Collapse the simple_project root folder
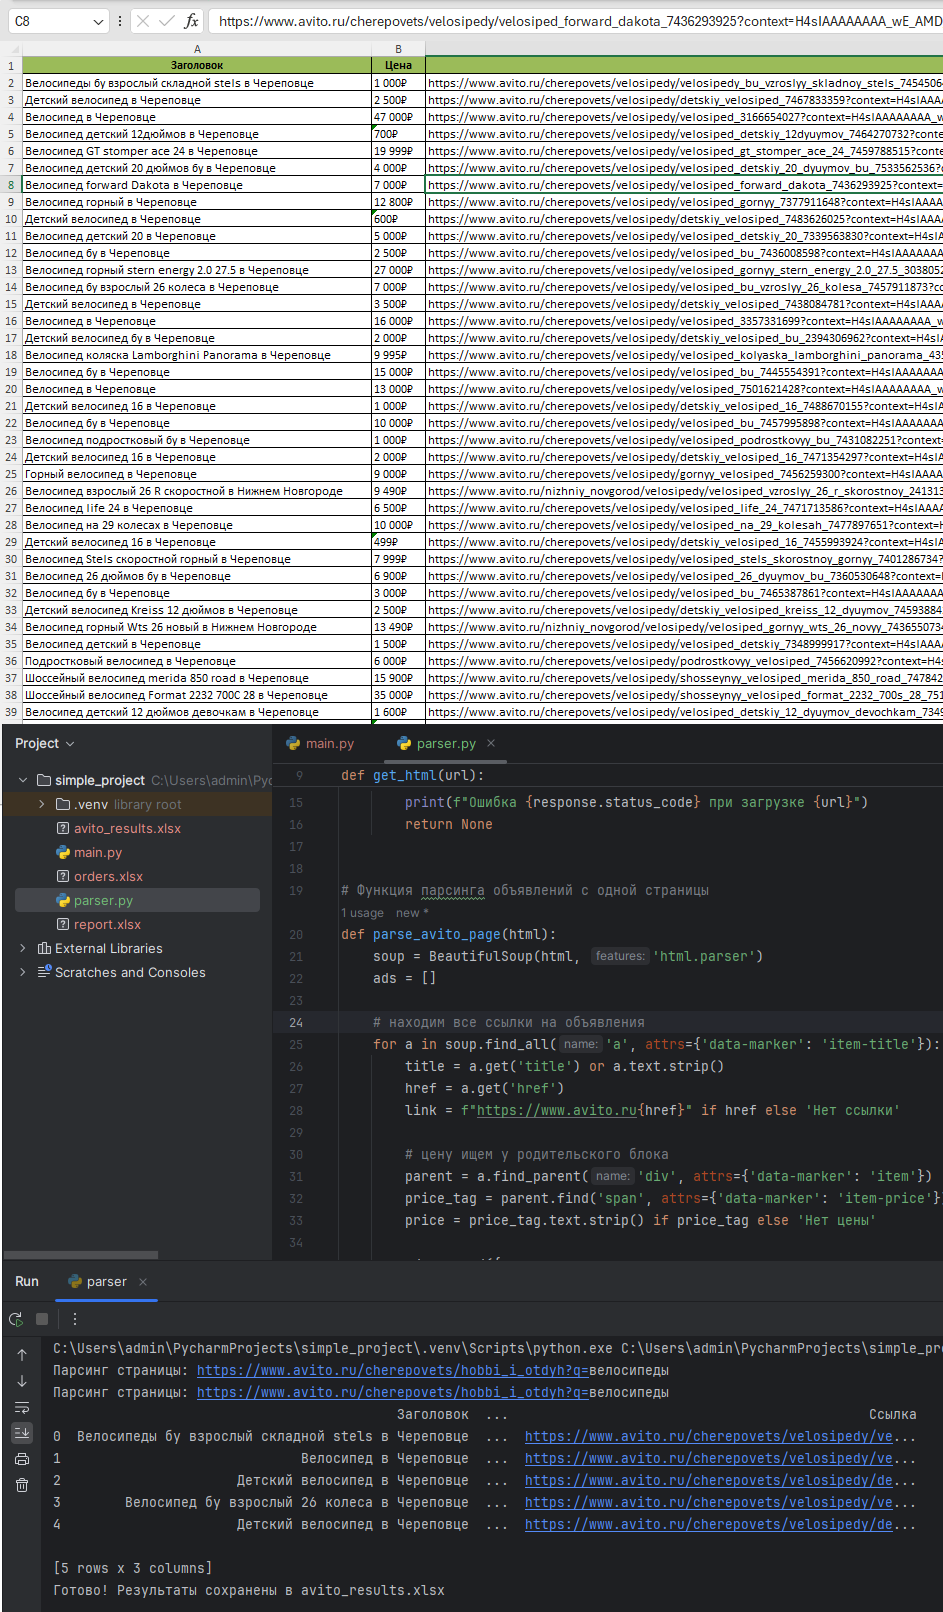 23,780
